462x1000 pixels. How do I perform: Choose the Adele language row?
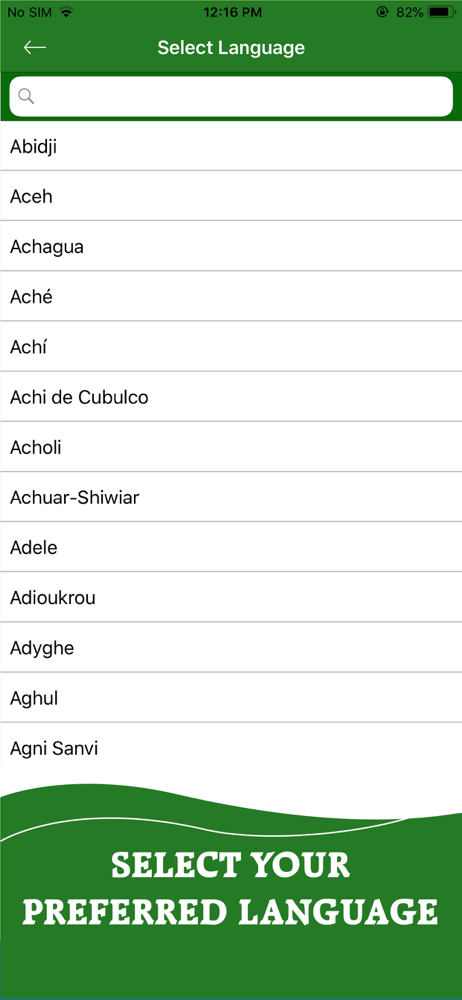231,547
